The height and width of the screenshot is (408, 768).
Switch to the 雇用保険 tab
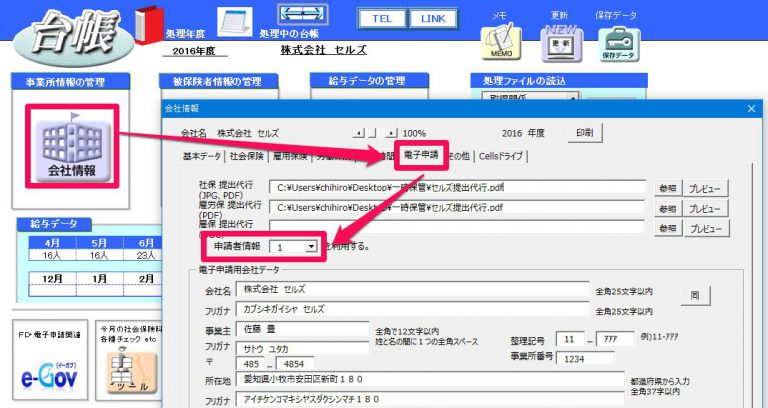(x=290, y=156)
